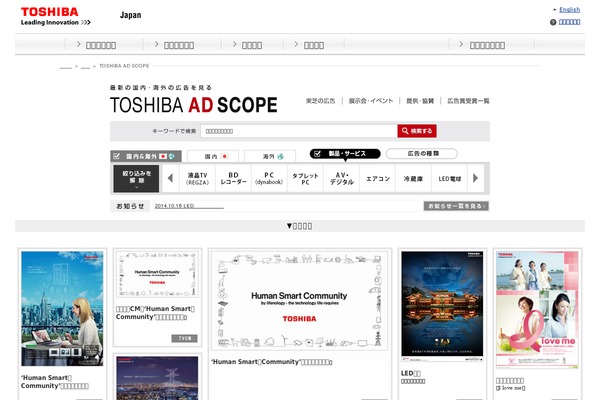Show more product categories with right arrow
This screenshot has height=400, width=600.
pyautogui.click(x=476, y=178)
